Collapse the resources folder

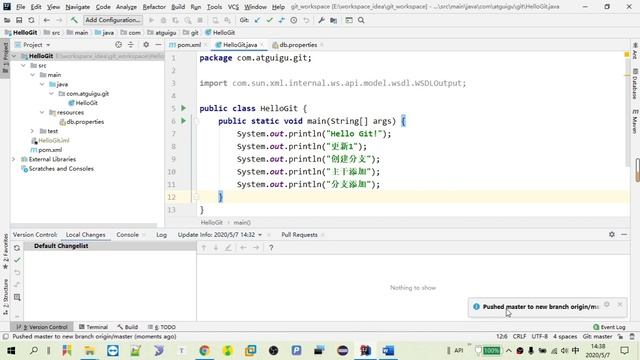[42, 112]
